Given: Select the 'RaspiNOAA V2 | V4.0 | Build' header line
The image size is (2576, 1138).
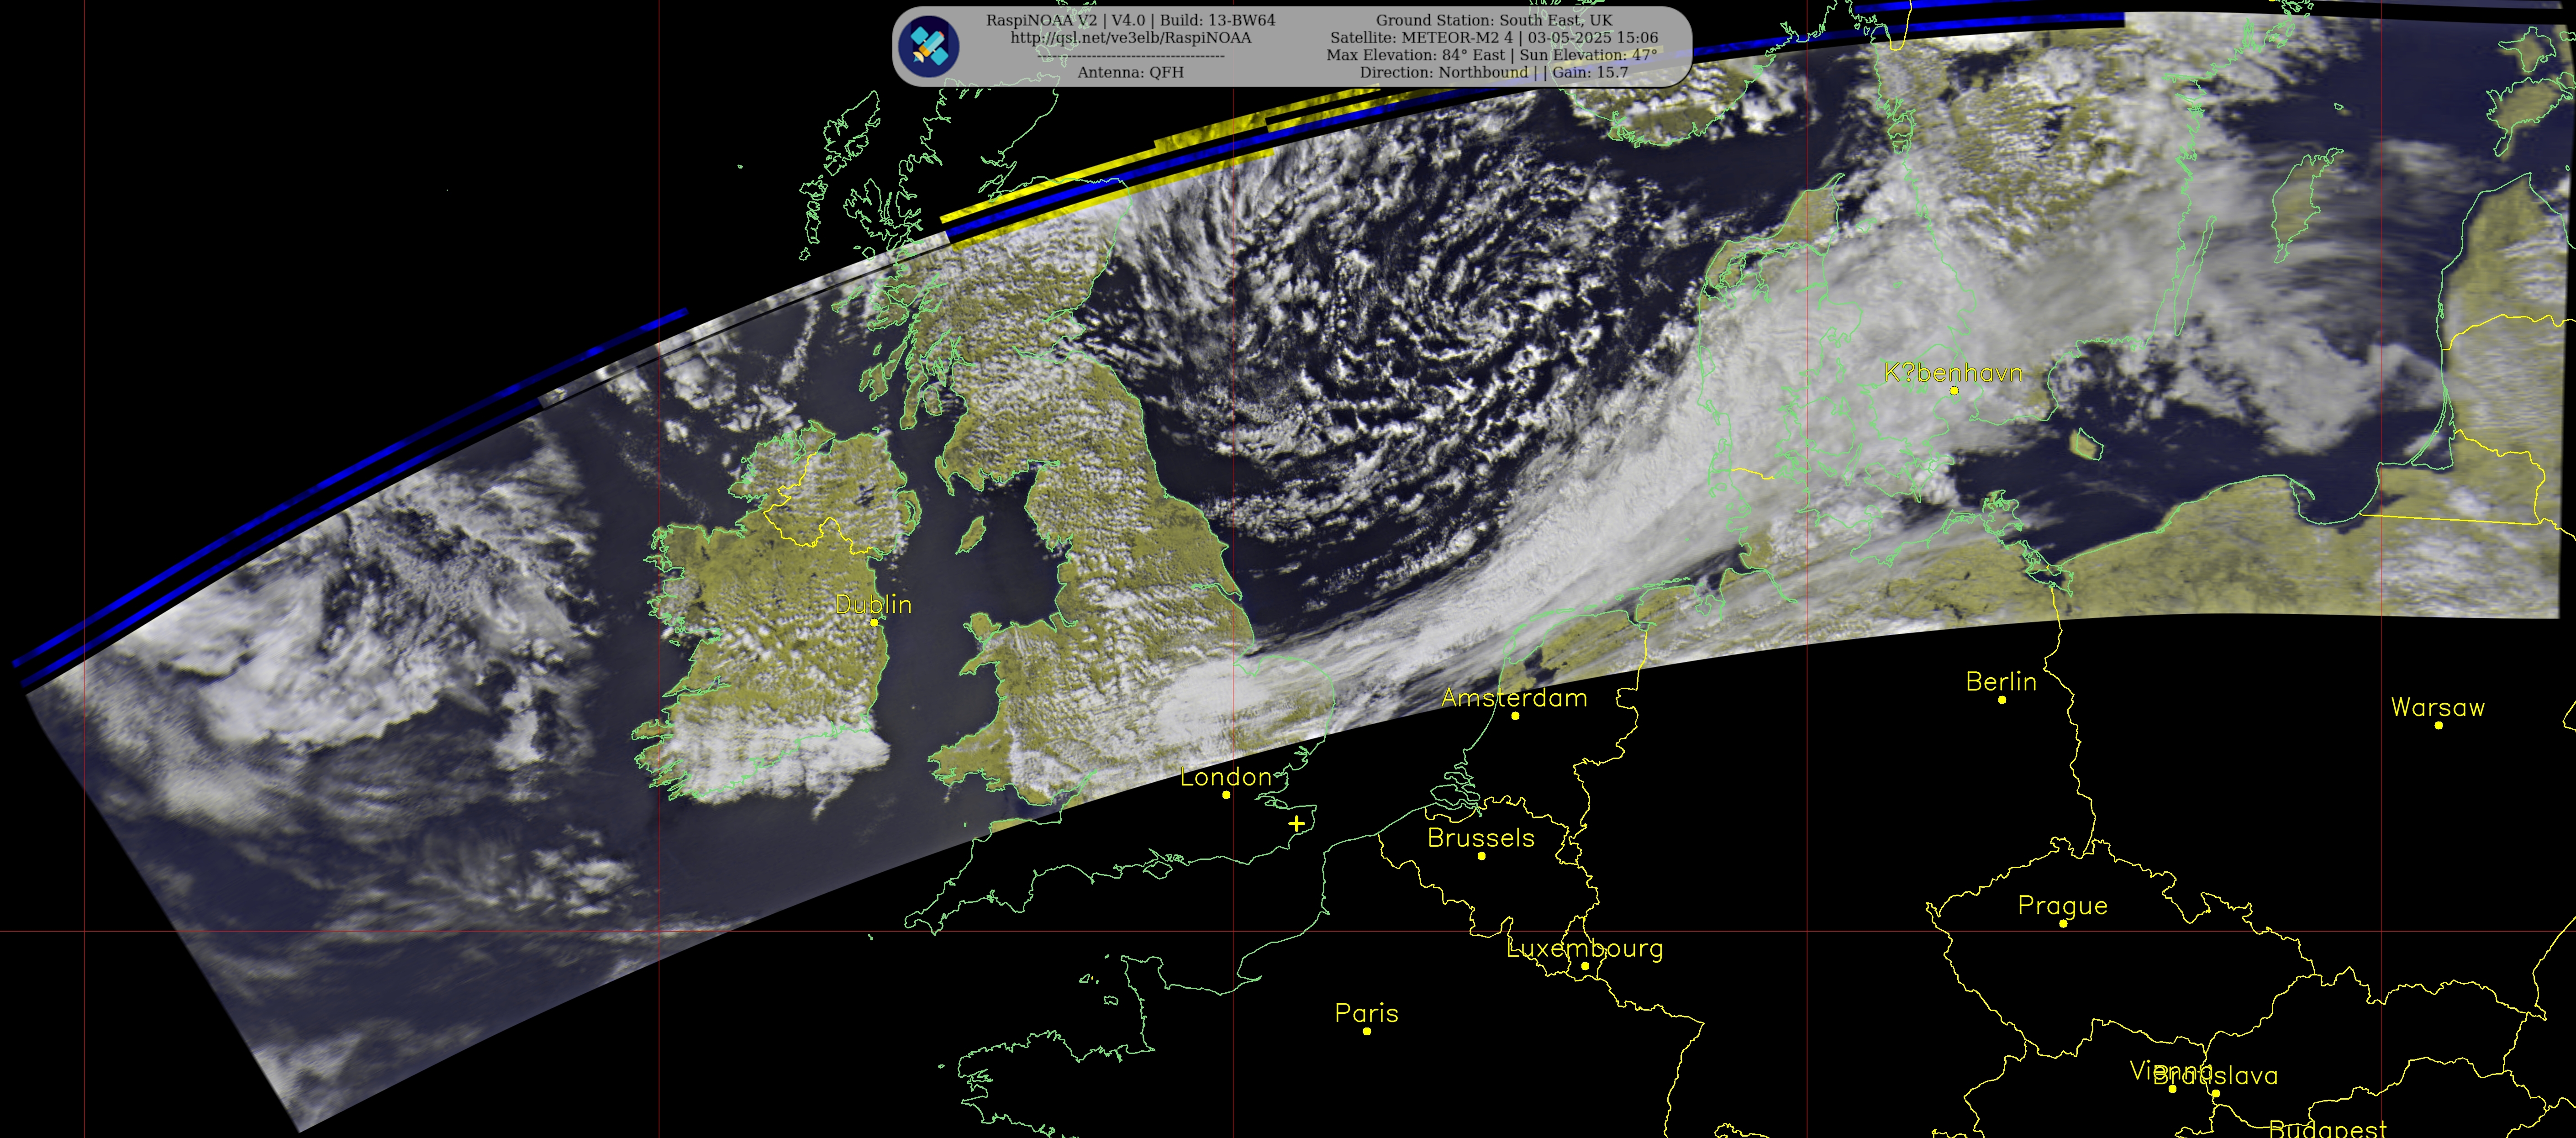Looking at the screenshot, I should pyautogui.click(x=1130, y=20).
